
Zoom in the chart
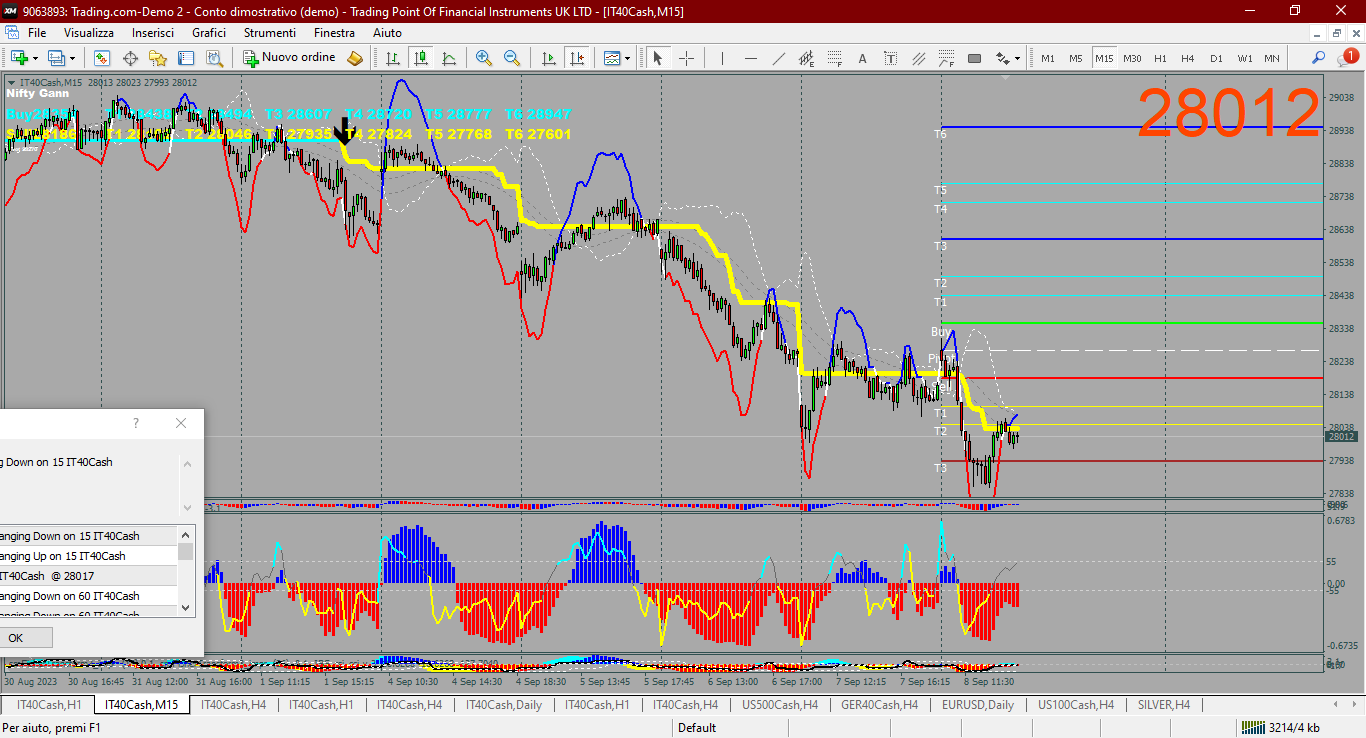click(484, 58)
